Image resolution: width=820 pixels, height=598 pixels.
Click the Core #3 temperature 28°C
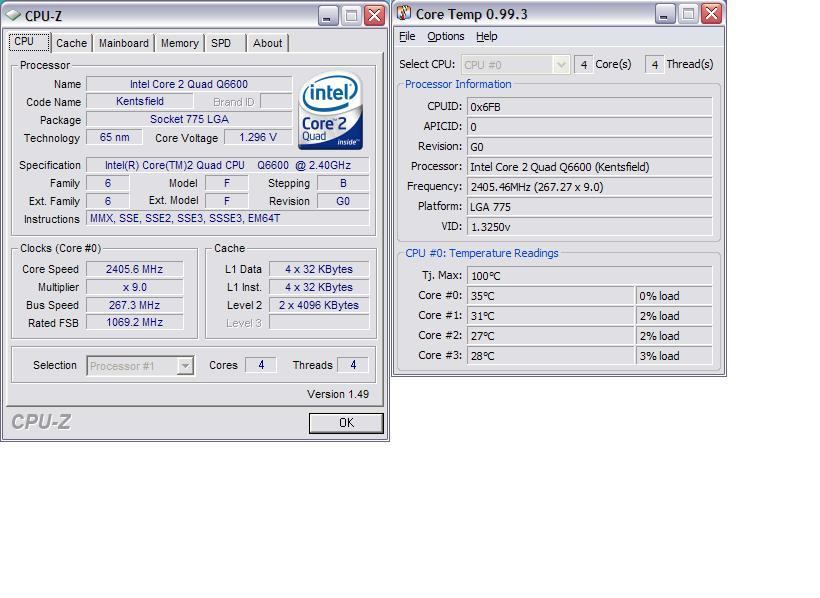click(551, 355)
